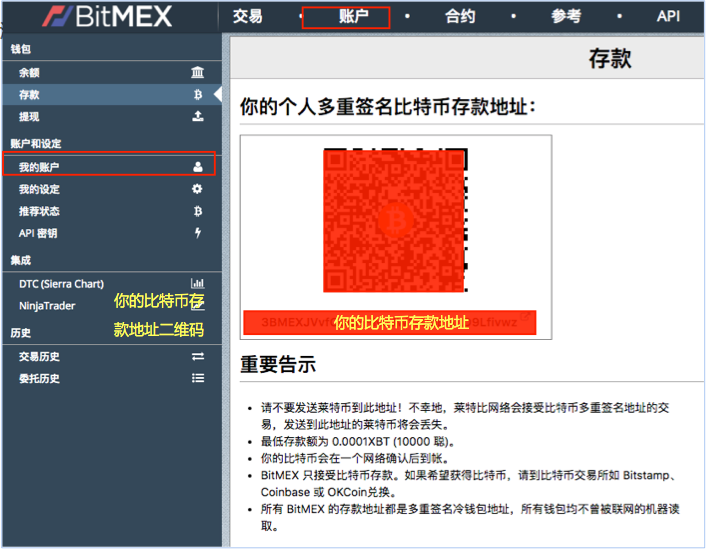
Task: Click the bank icon beside 余额
Action: pos(197,72)
